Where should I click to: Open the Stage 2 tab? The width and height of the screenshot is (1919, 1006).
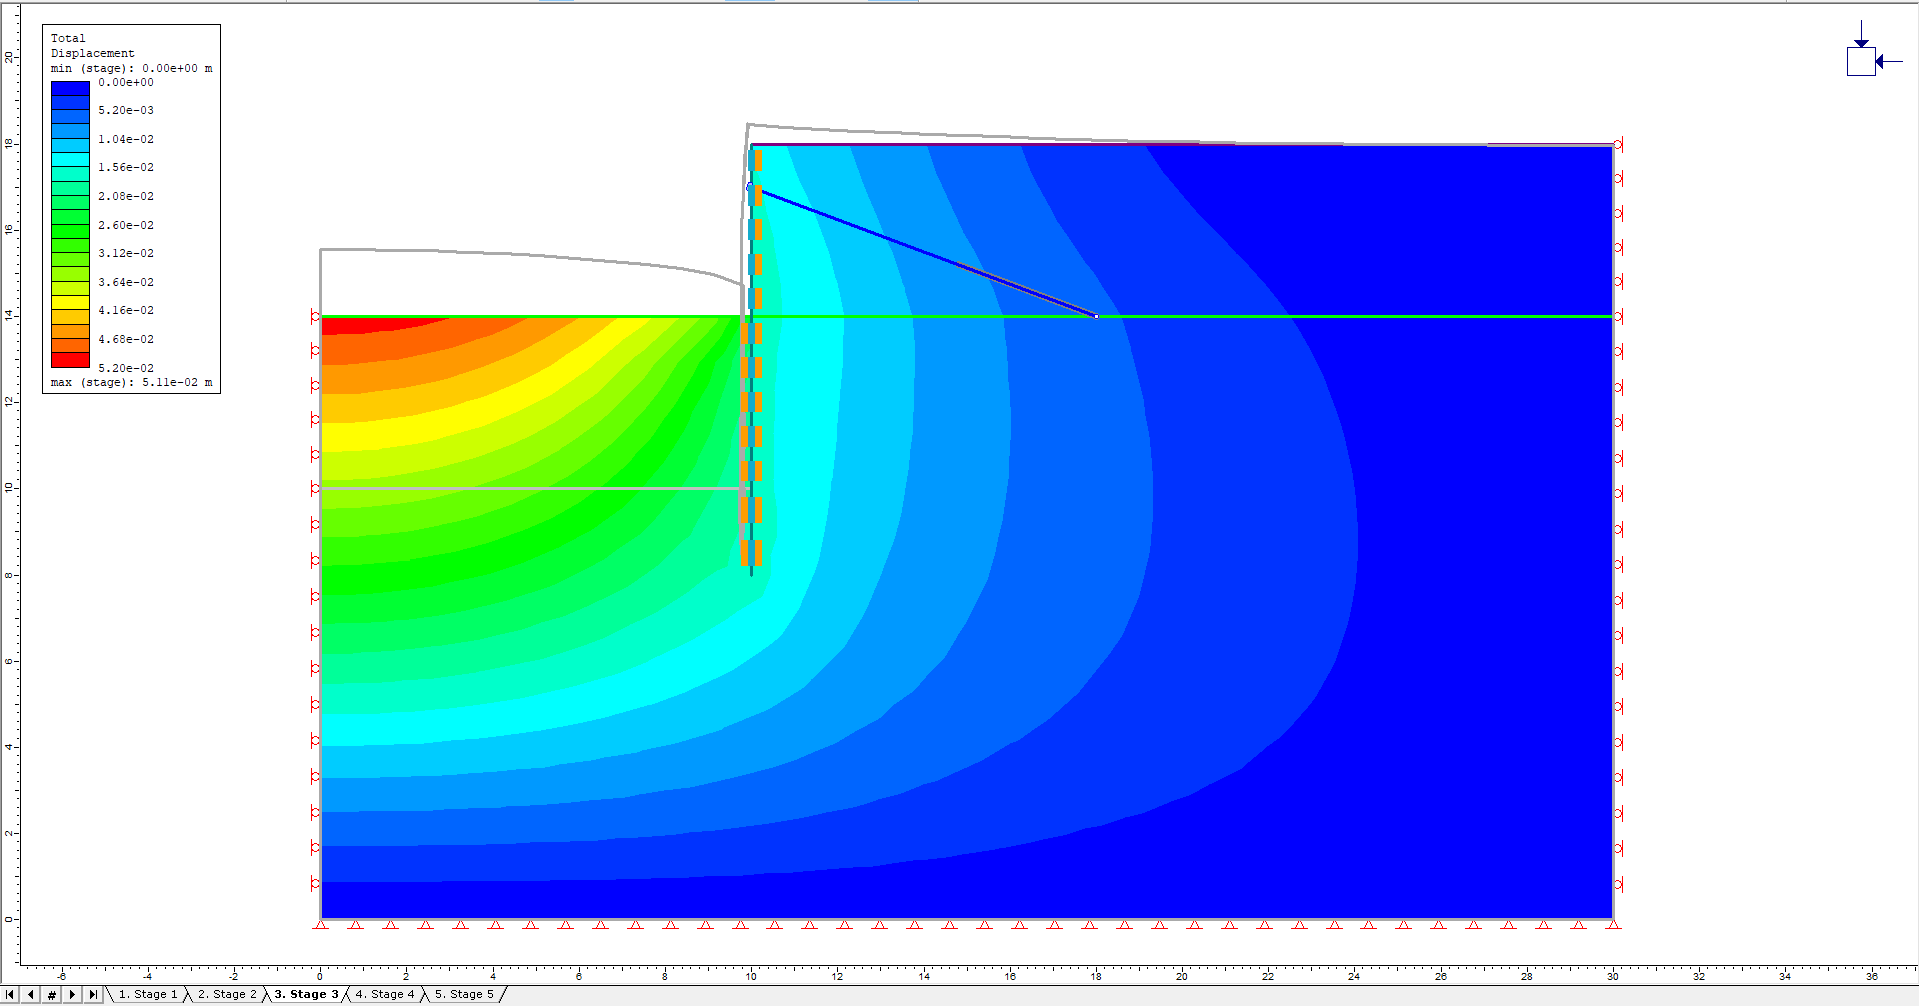(x=227, y=994)
